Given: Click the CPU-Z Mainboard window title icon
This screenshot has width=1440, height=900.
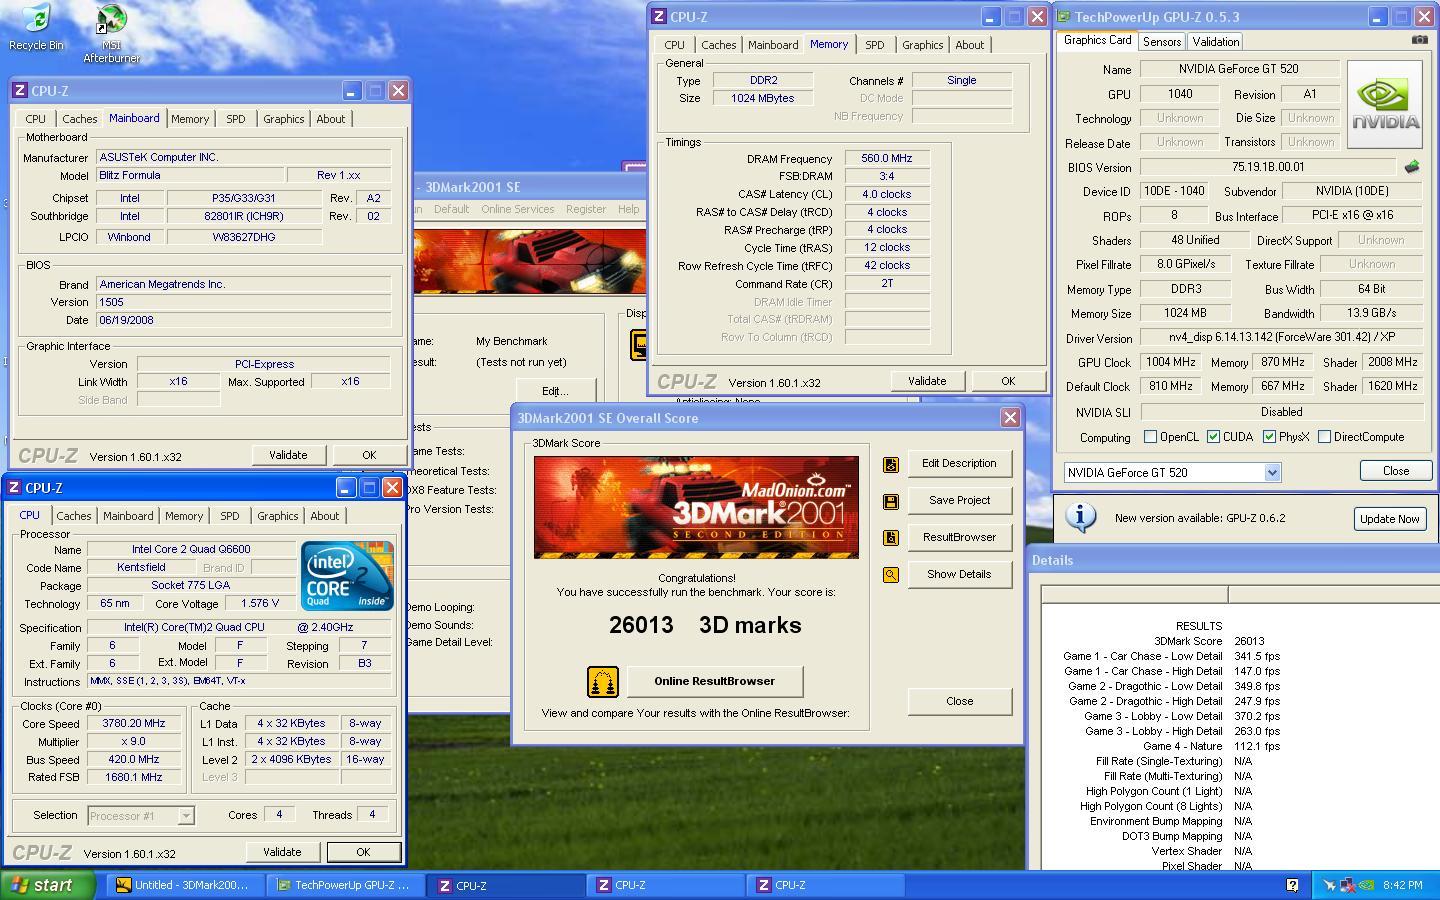Looking at the screenshot, I should pos(19,90).
